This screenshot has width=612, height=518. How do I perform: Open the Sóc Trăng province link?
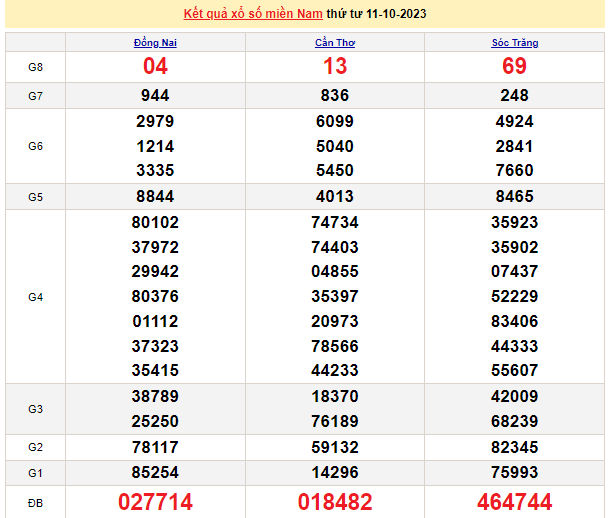coord(514,43)
